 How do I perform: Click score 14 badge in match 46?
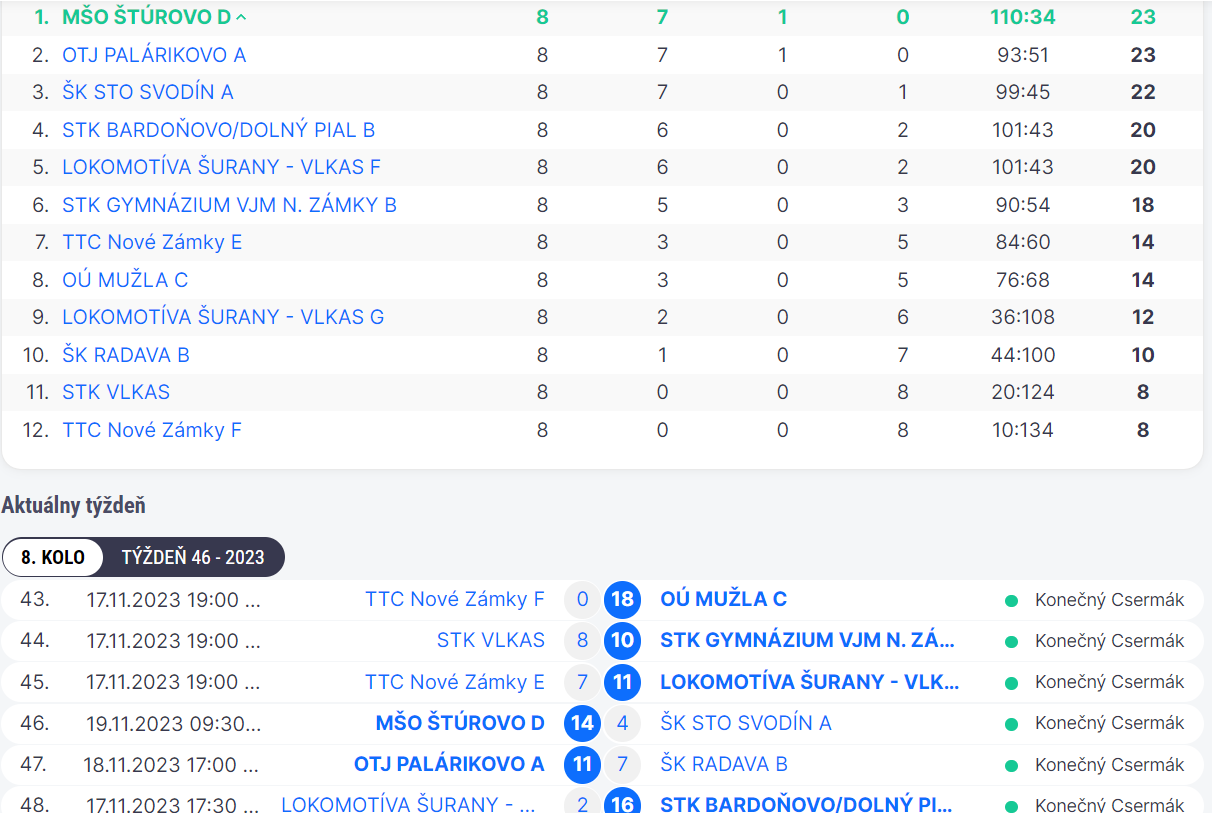[x=582, y=723]
